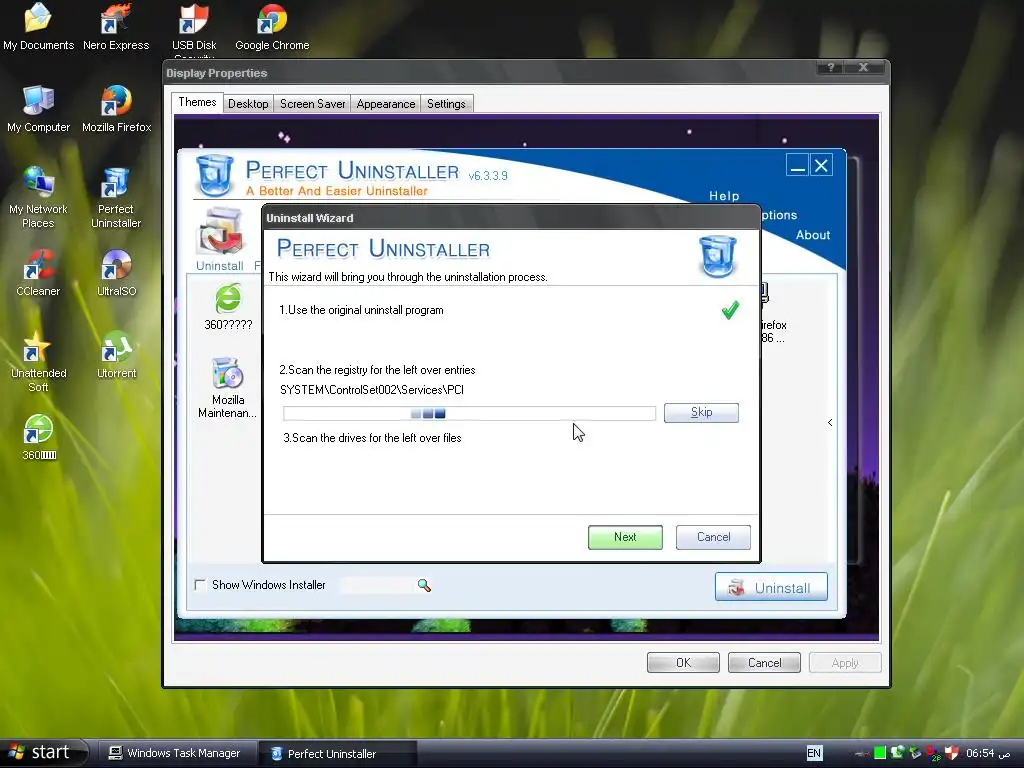Click the search input field
The image size is (1024, 768).
tap(377, 585)
